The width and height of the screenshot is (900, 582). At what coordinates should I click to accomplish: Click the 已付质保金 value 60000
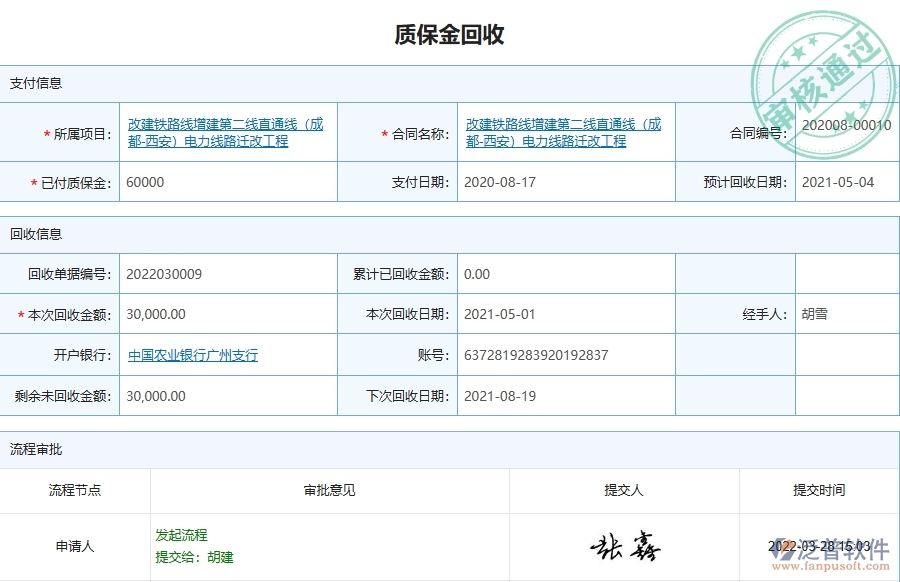(146, 182)
